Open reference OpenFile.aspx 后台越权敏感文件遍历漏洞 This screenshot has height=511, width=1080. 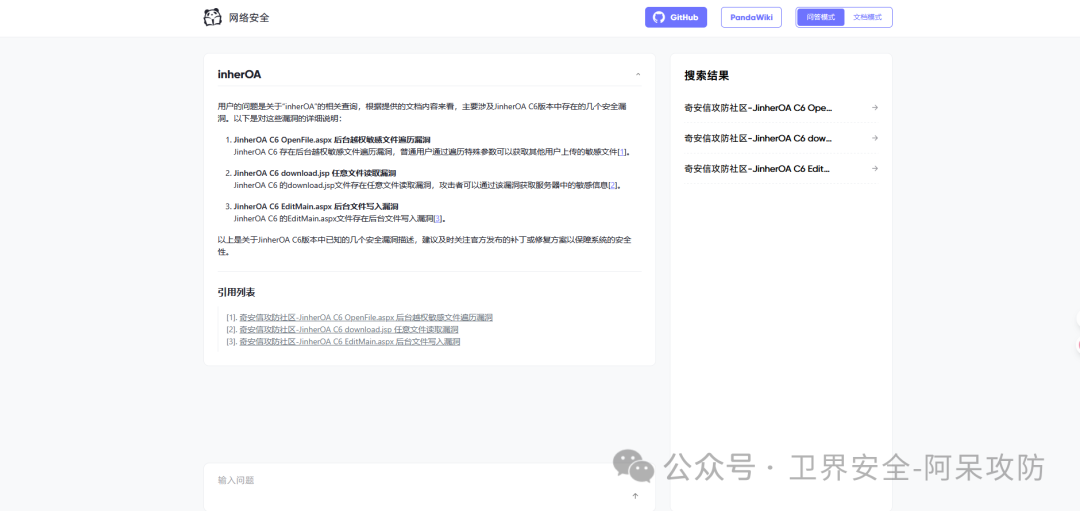click(x=366, y=317)
